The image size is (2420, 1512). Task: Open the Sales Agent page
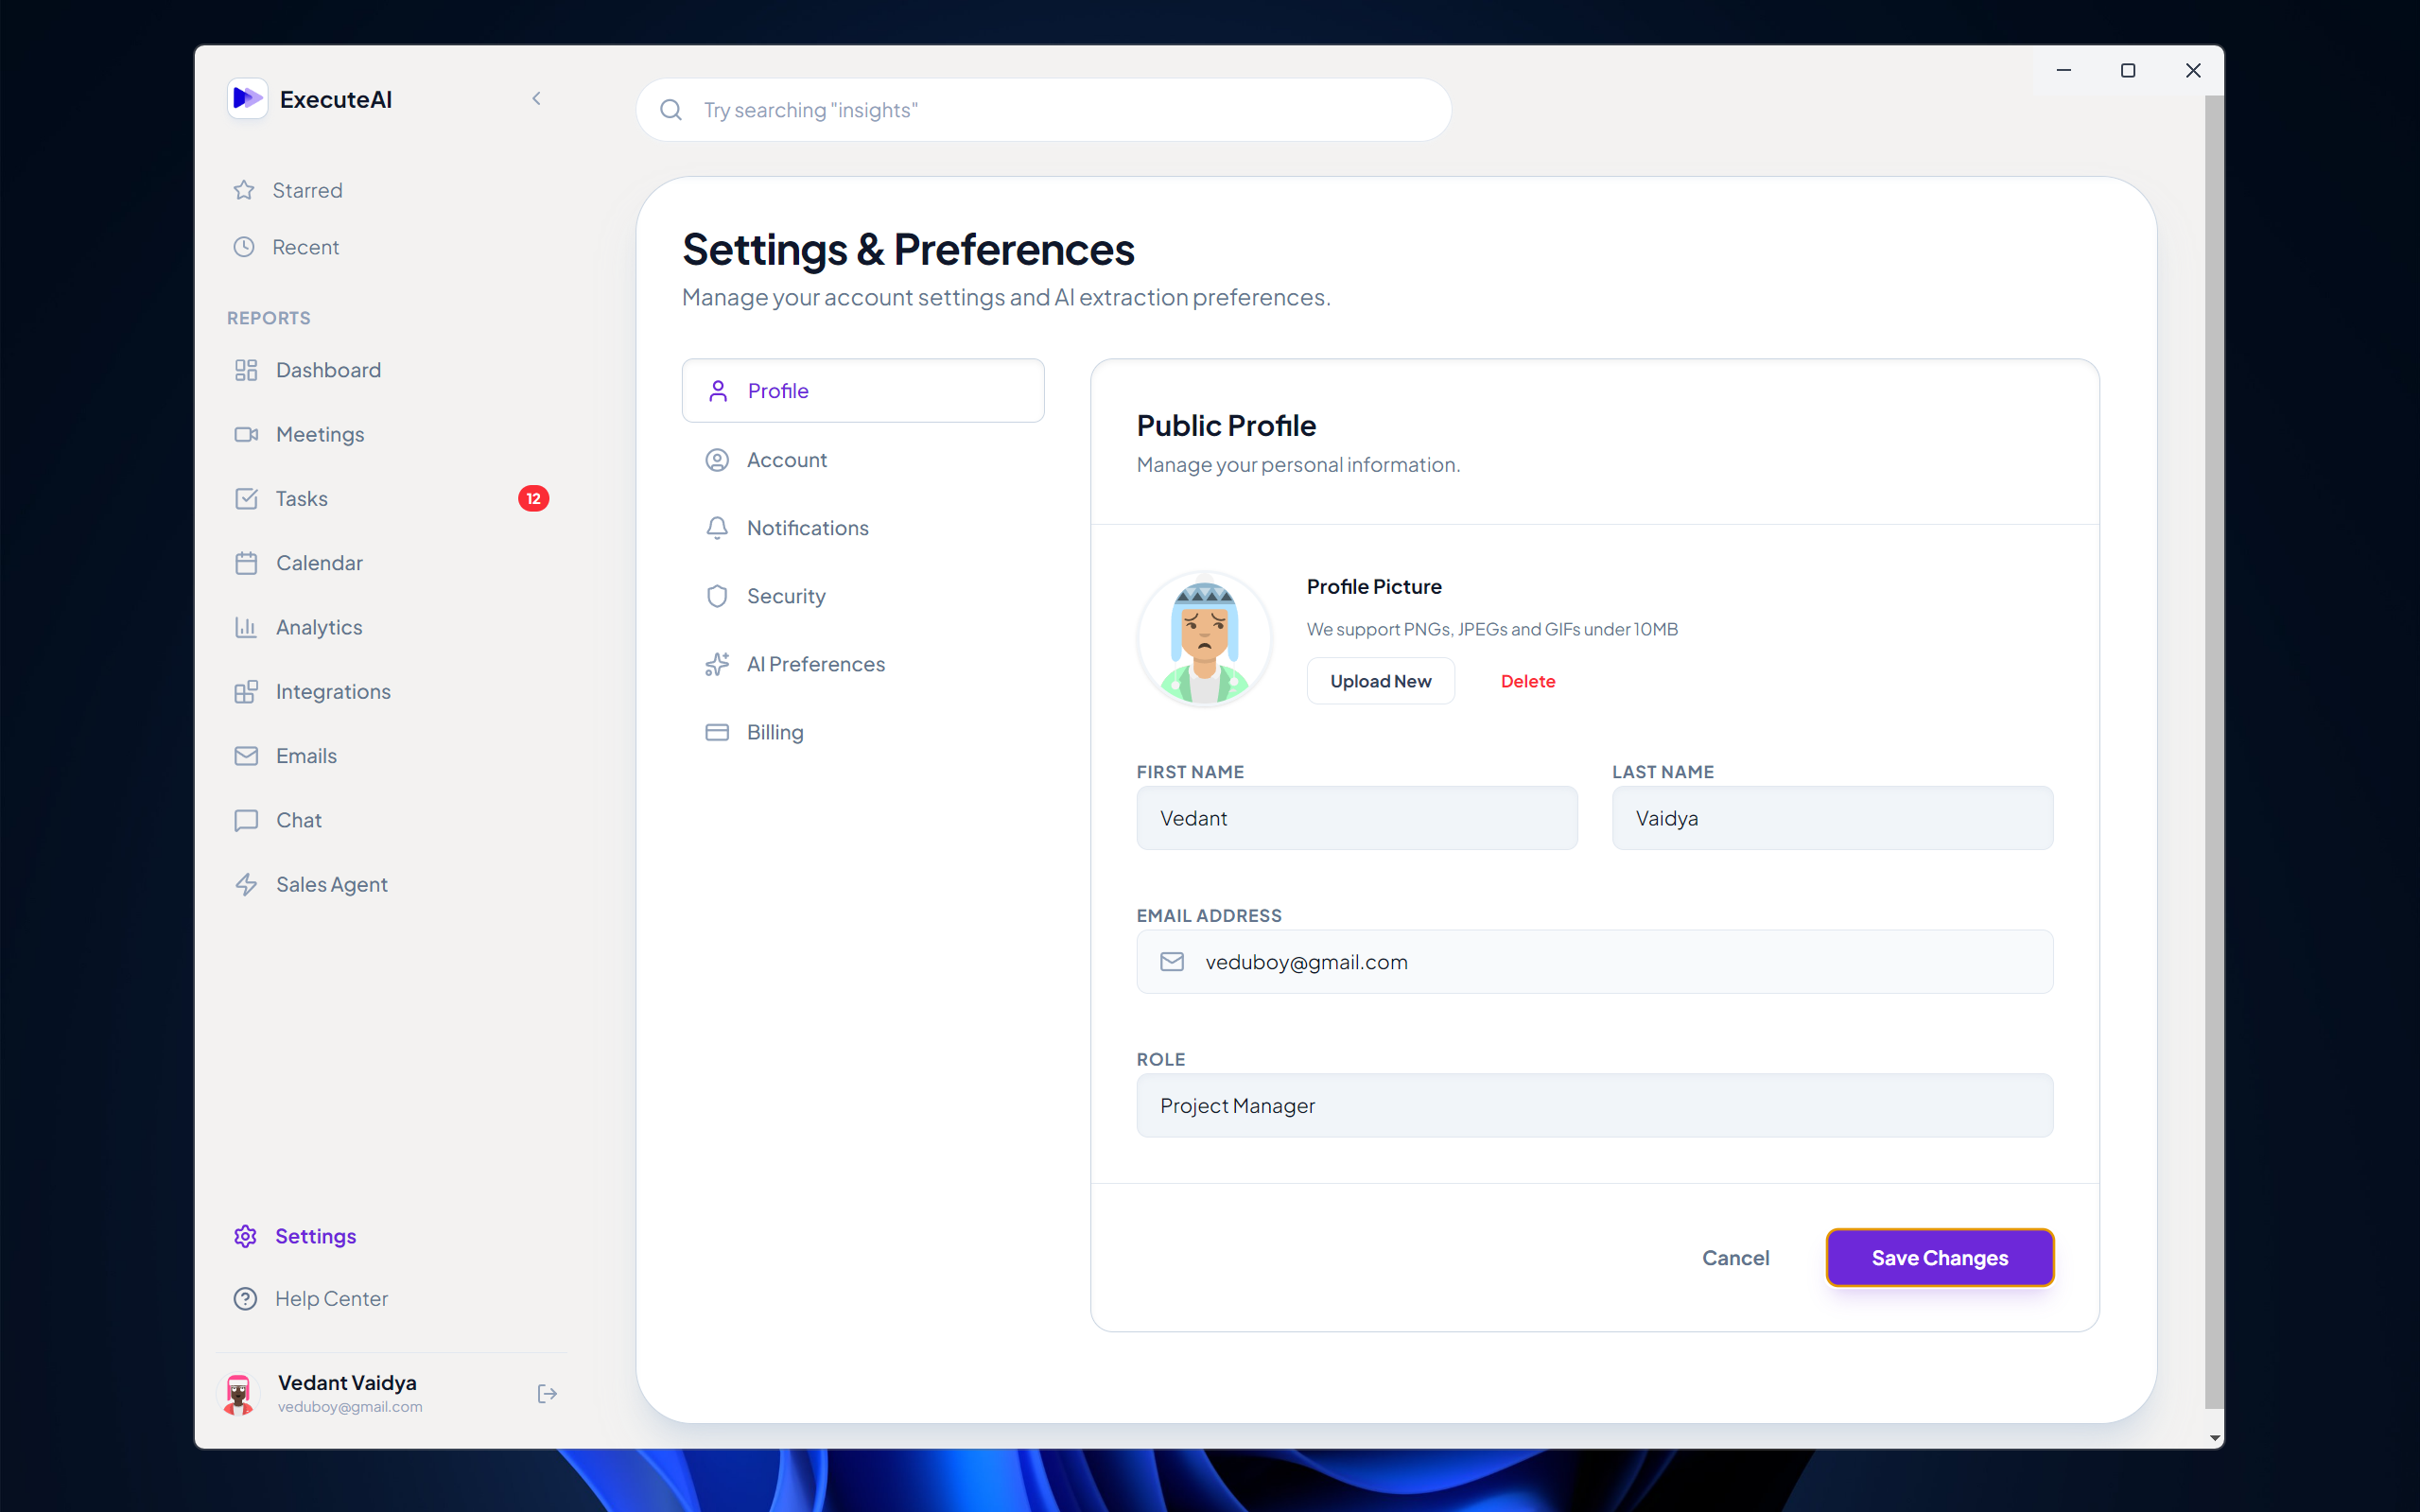click(330, 884)
